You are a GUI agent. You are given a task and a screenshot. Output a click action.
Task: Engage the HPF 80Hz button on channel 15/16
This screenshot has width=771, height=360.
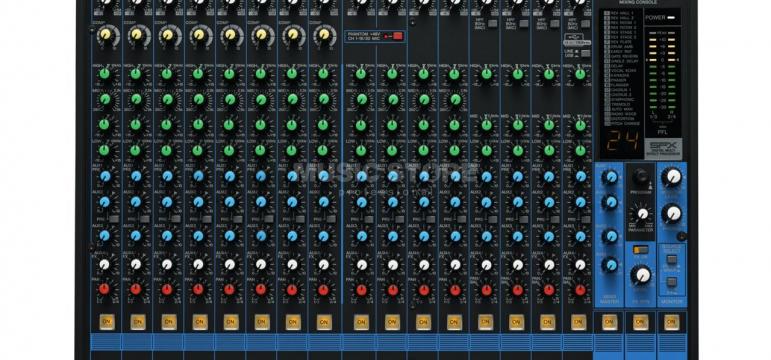[523, 23]
